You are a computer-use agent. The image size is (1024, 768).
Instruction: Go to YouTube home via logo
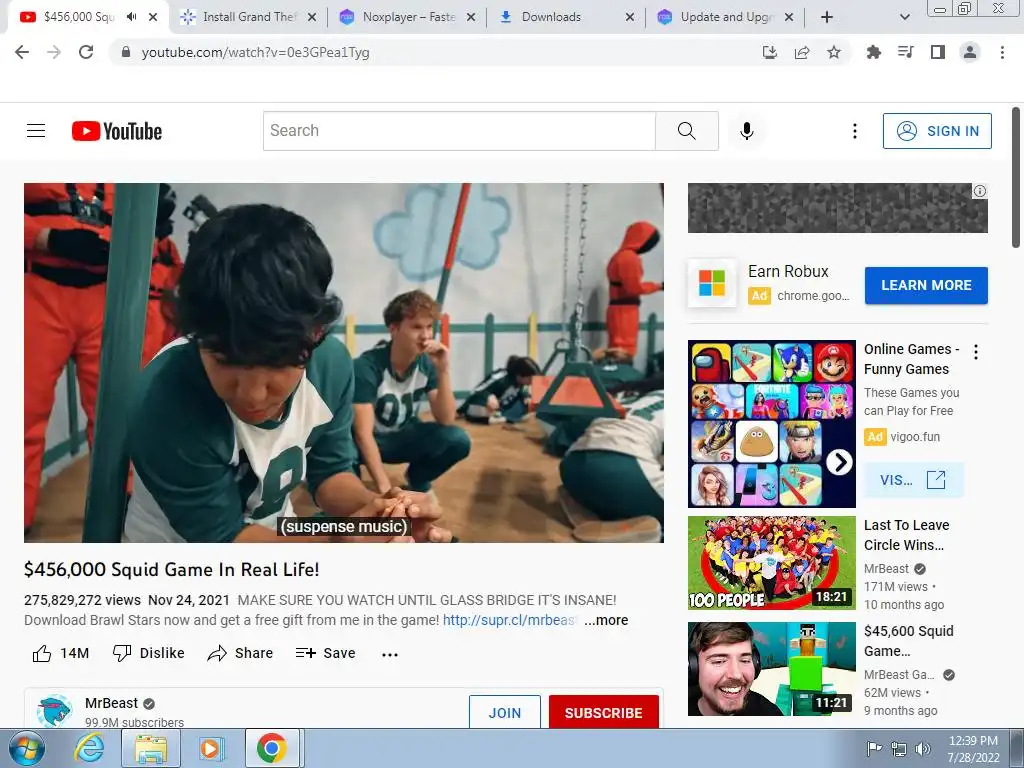click(x=117, y=131)
